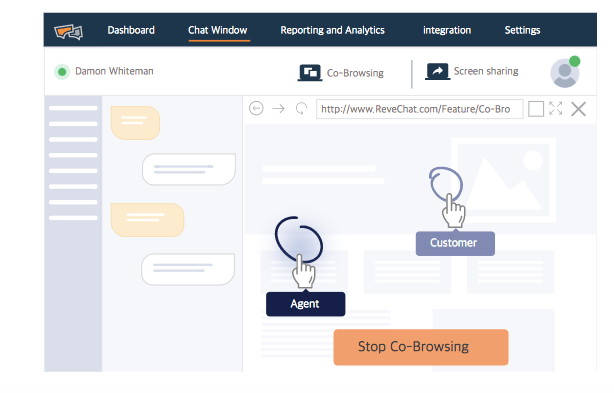
Task: Stop Co-Browsing session button
Action: point(421,347)
